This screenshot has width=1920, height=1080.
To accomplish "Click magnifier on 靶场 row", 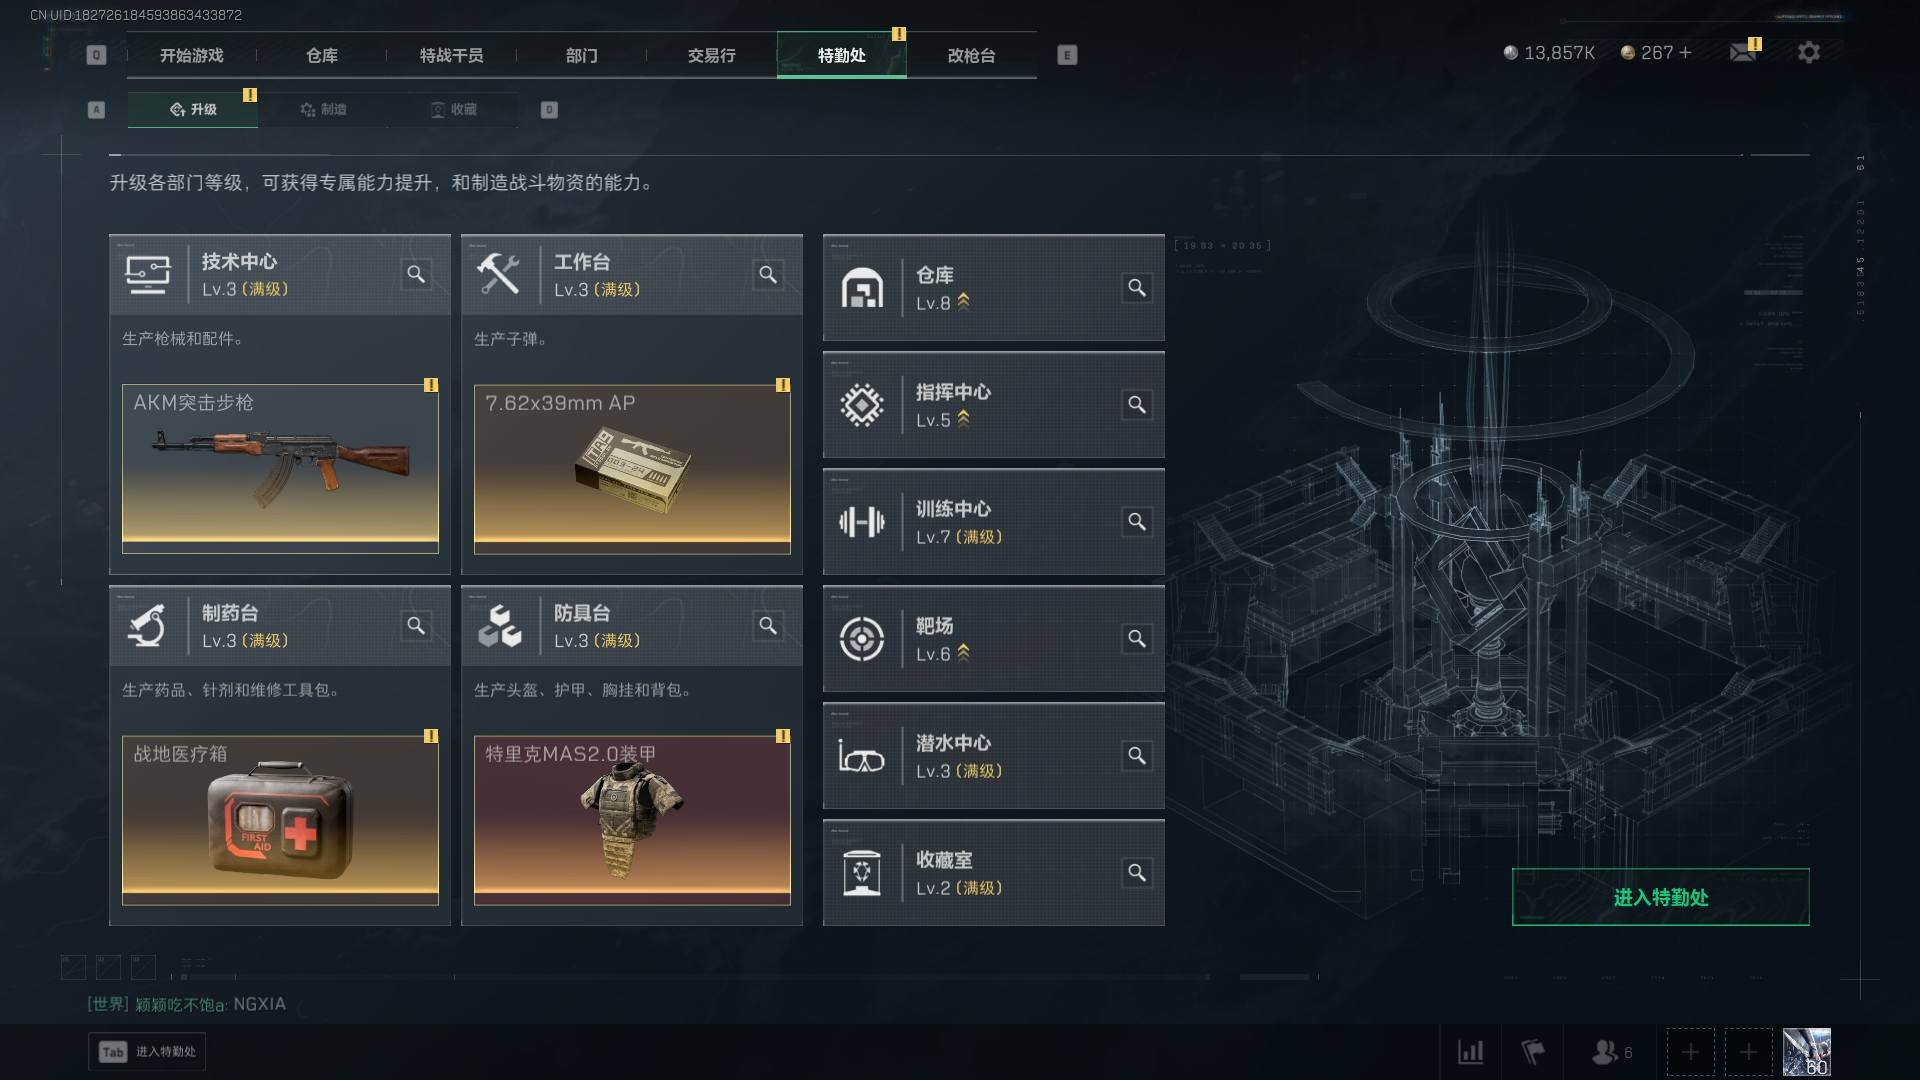I will [1137, 639].
